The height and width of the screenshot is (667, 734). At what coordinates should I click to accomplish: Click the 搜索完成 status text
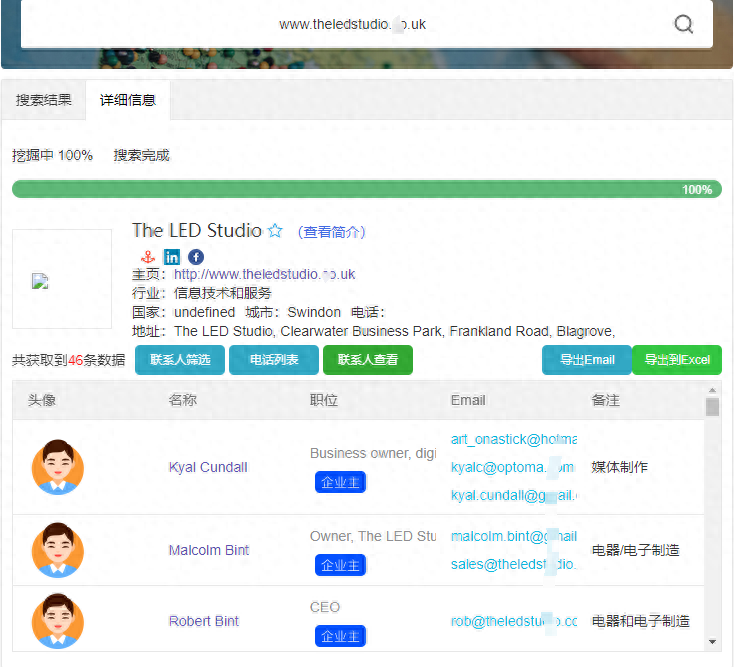142,155
